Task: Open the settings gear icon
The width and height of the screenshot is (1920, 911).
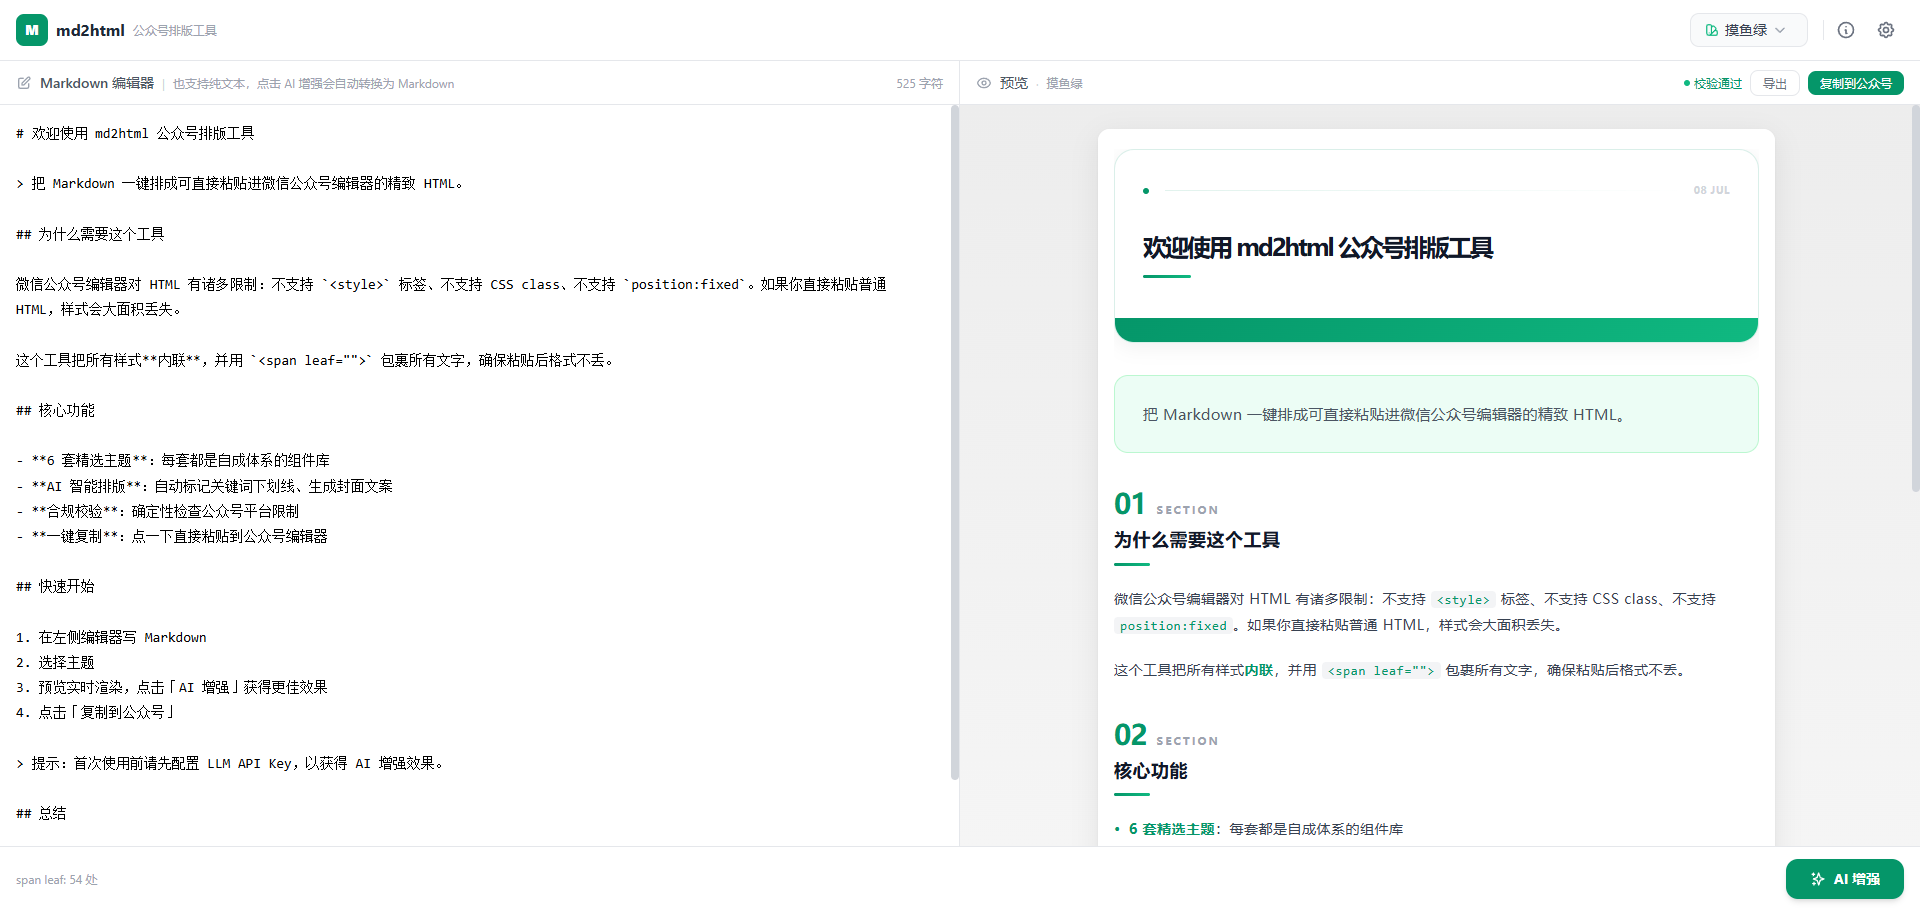Action: 1886,30
